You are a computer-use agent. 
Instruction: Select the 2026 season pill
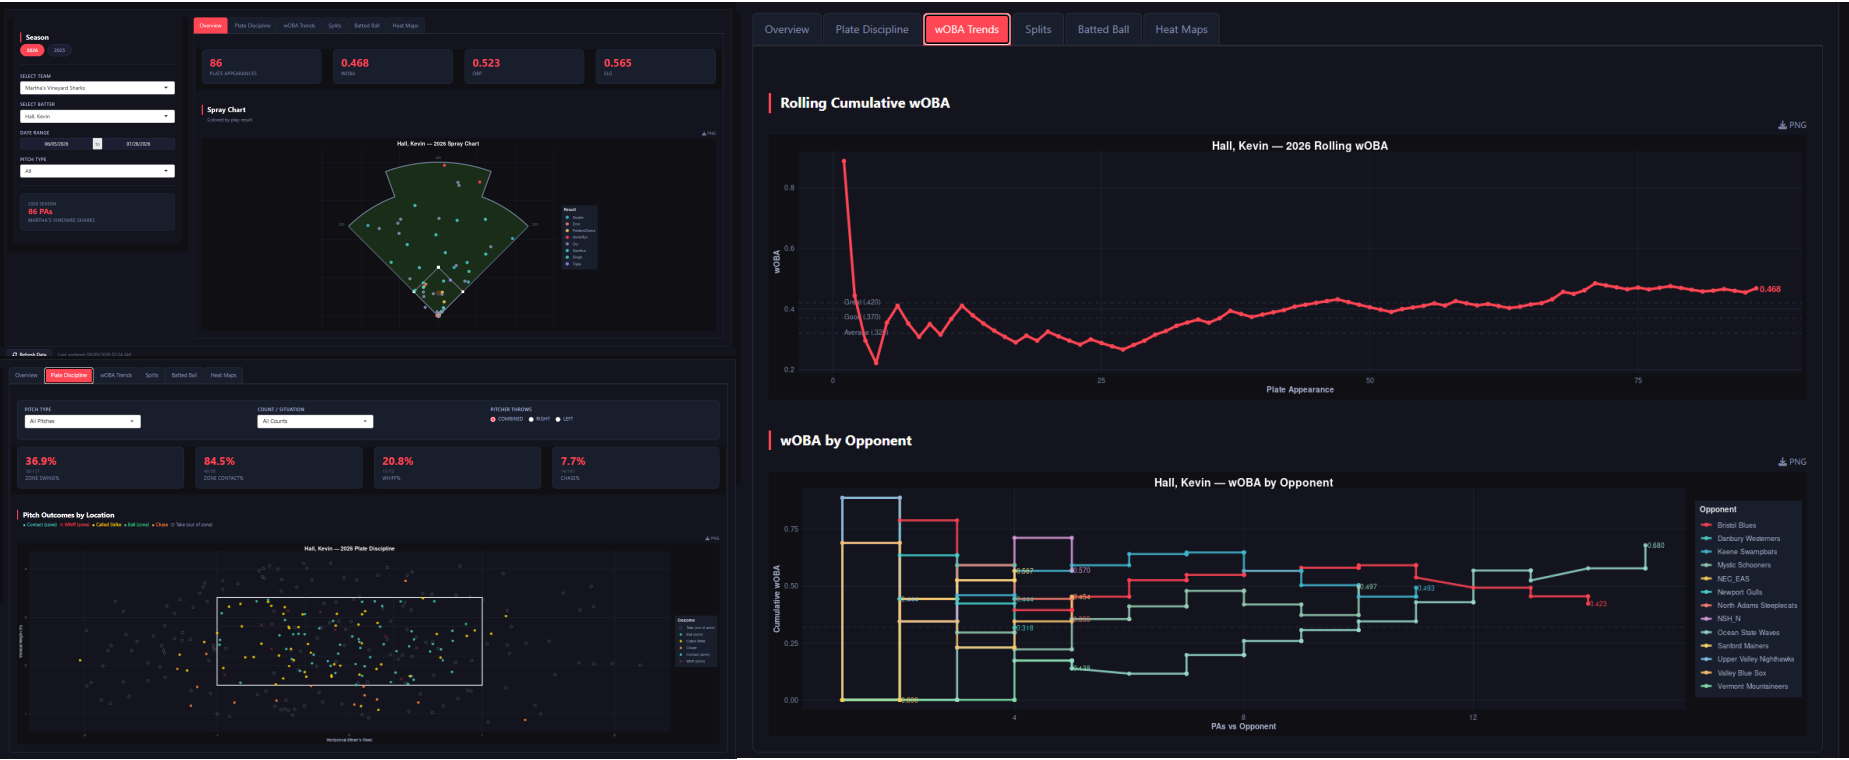[32, 50]
